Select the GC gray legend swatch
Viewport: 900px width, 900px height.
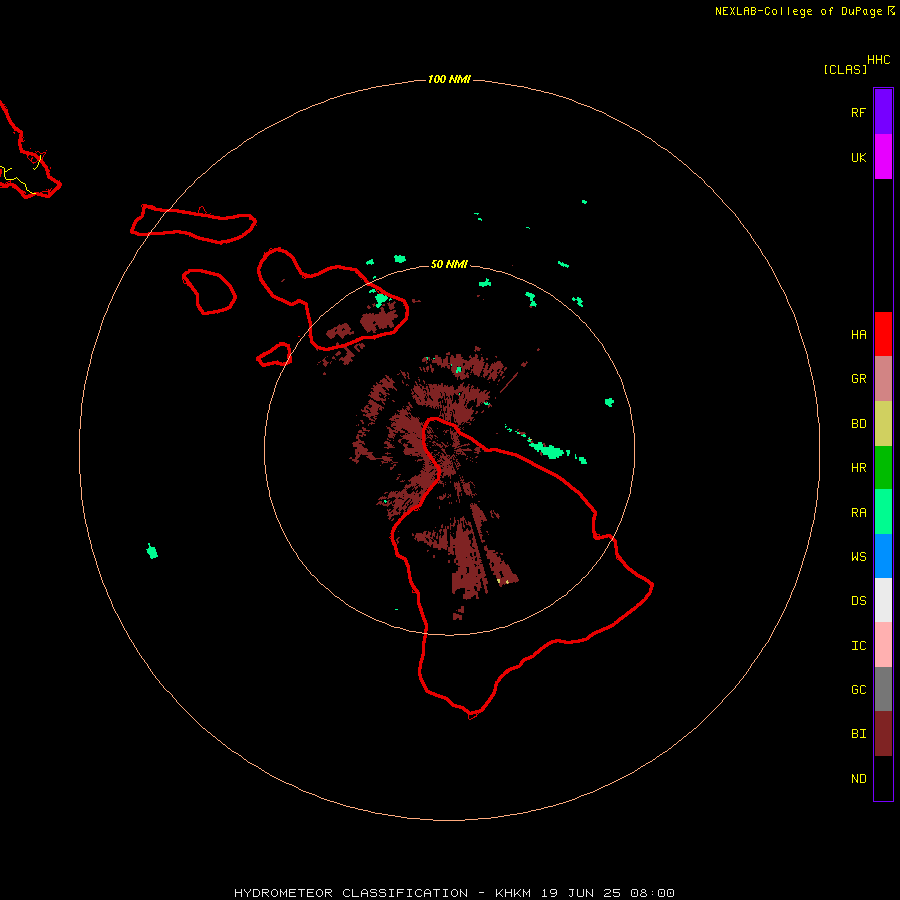click(883, 689)
